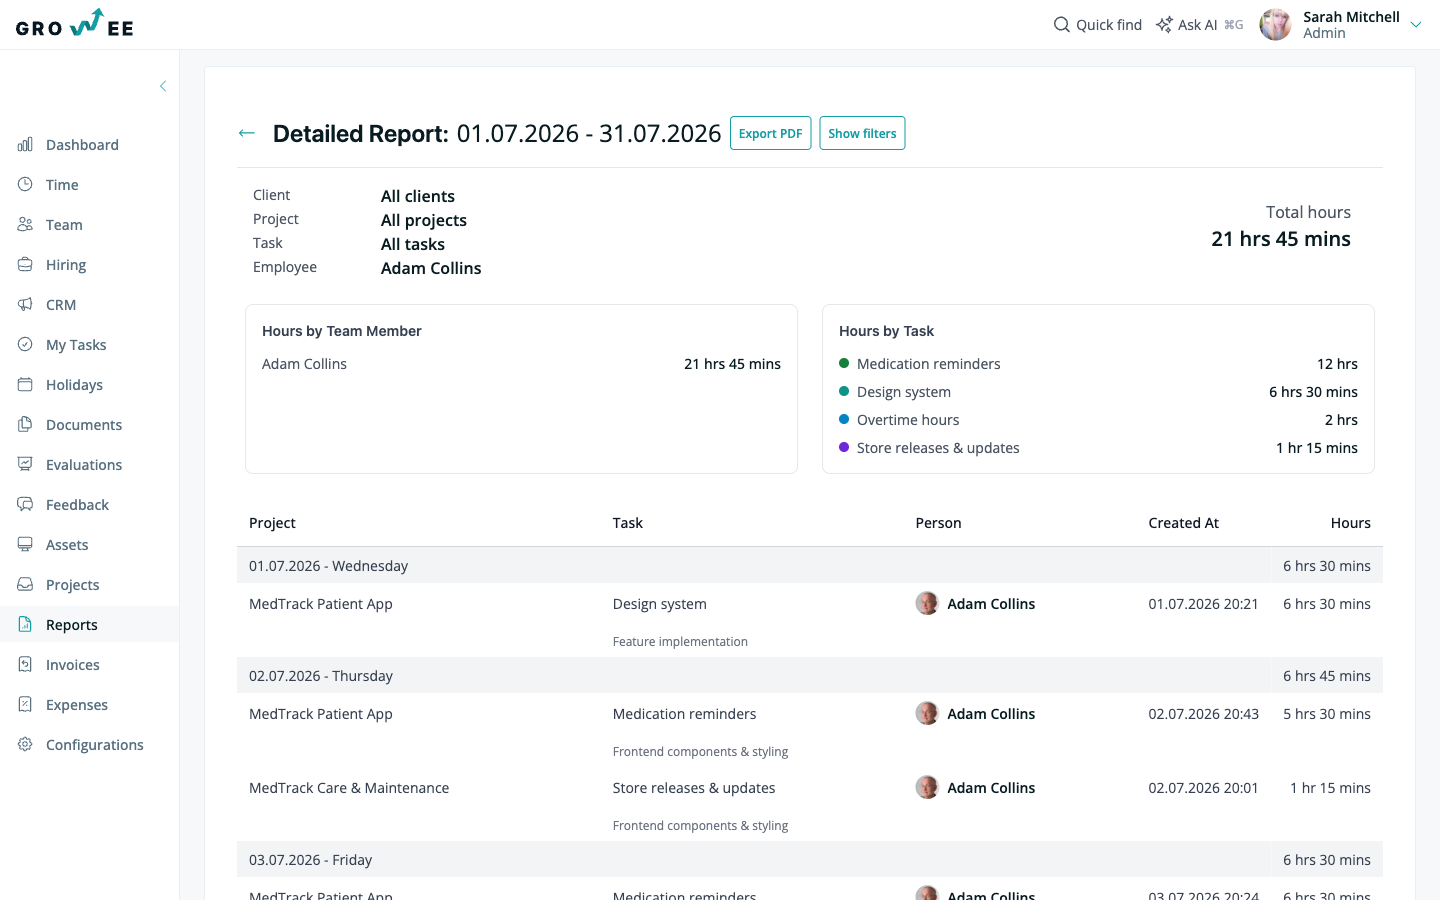Click the teal Design system dot
This screenshot has height=900, width=1440.
[844, 392]
